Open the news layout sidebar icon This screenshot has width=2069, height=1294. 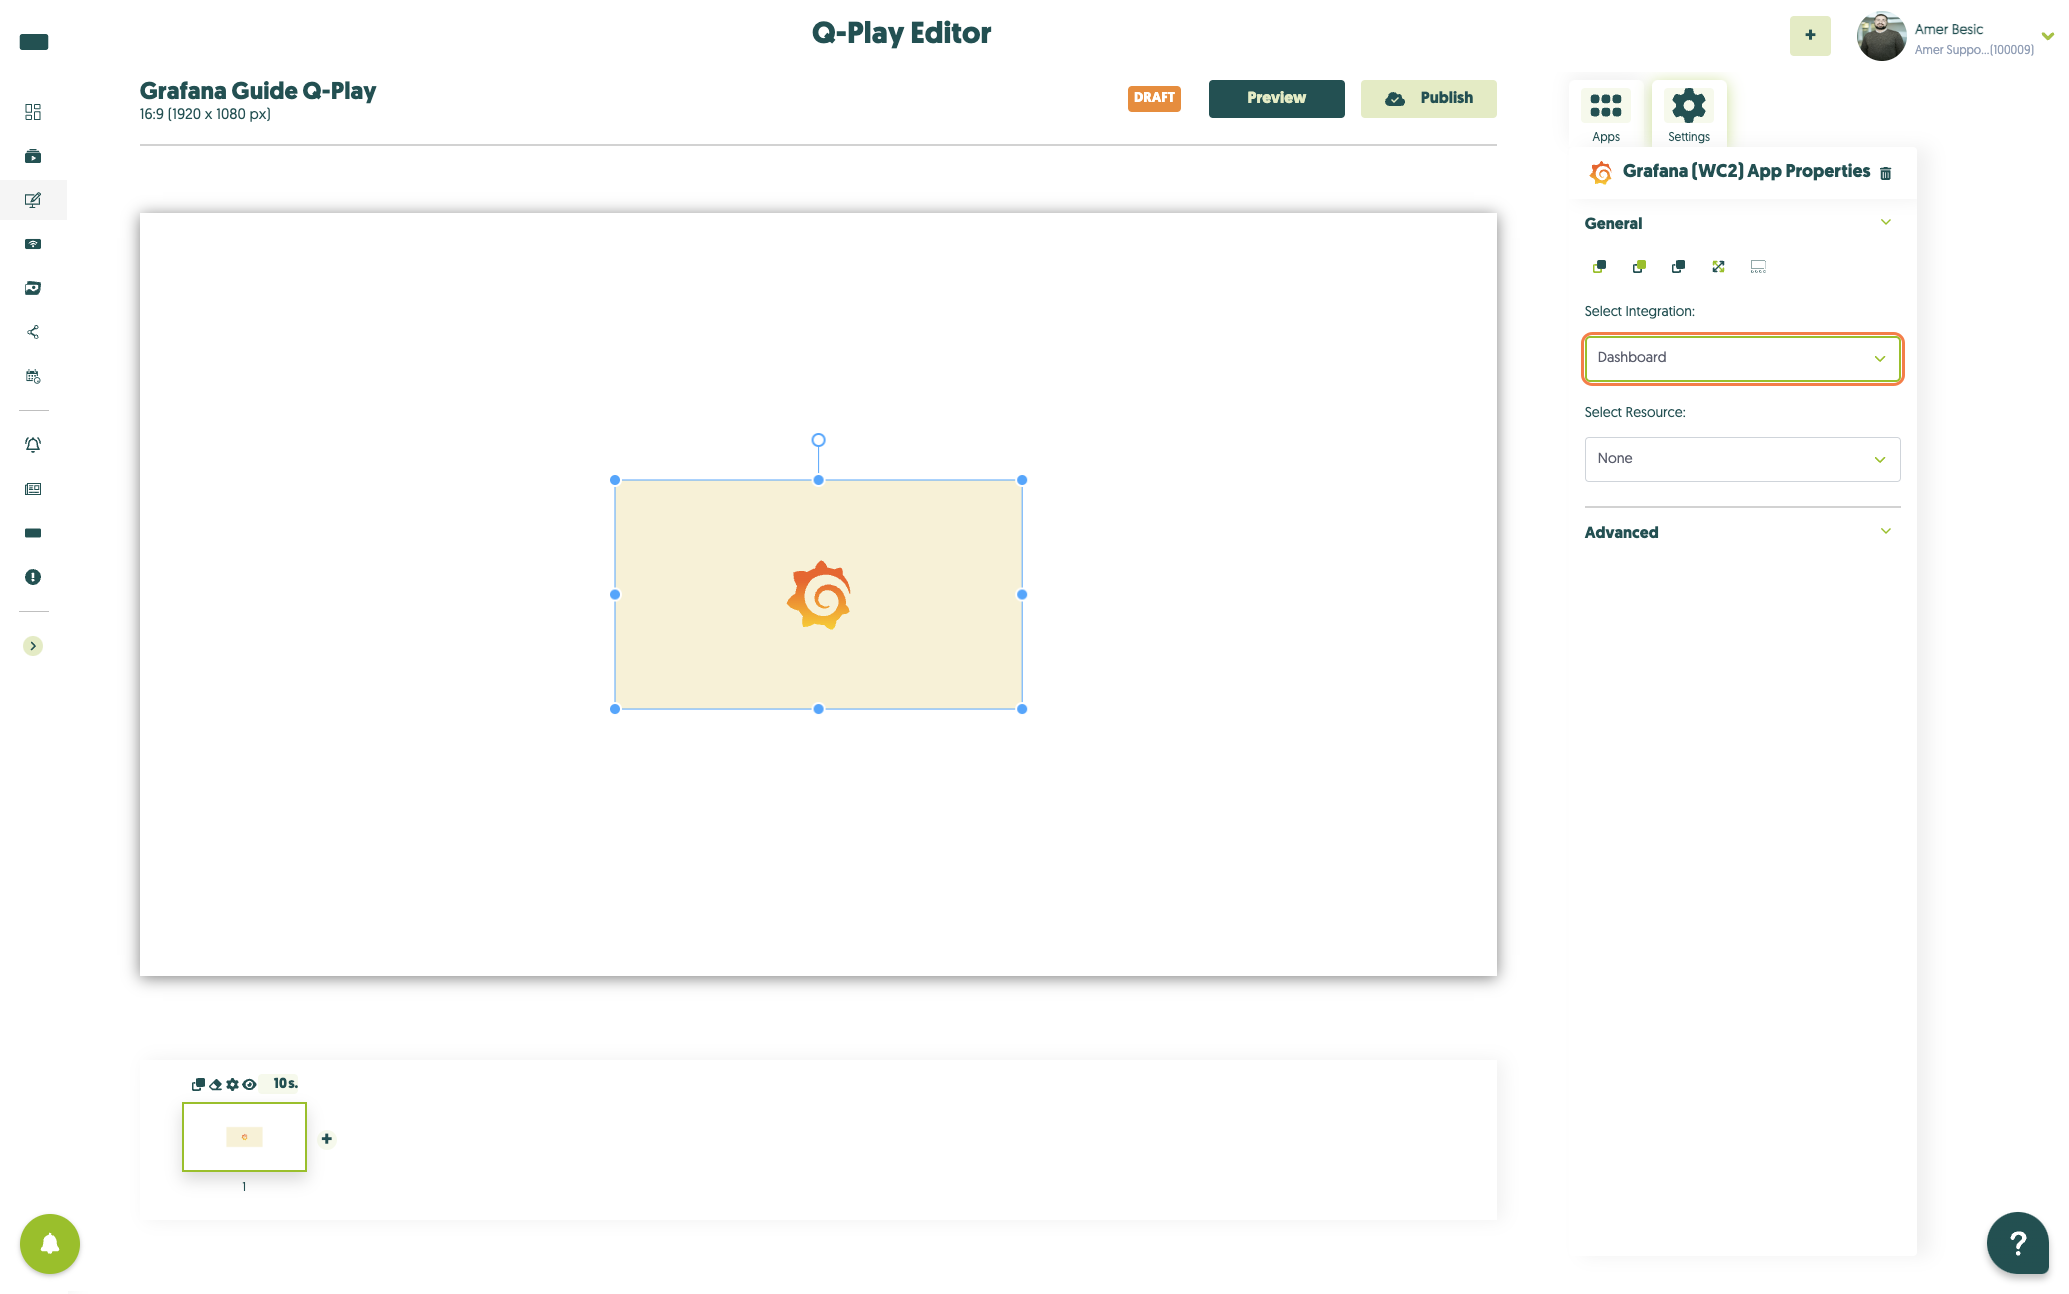[33, 489]
